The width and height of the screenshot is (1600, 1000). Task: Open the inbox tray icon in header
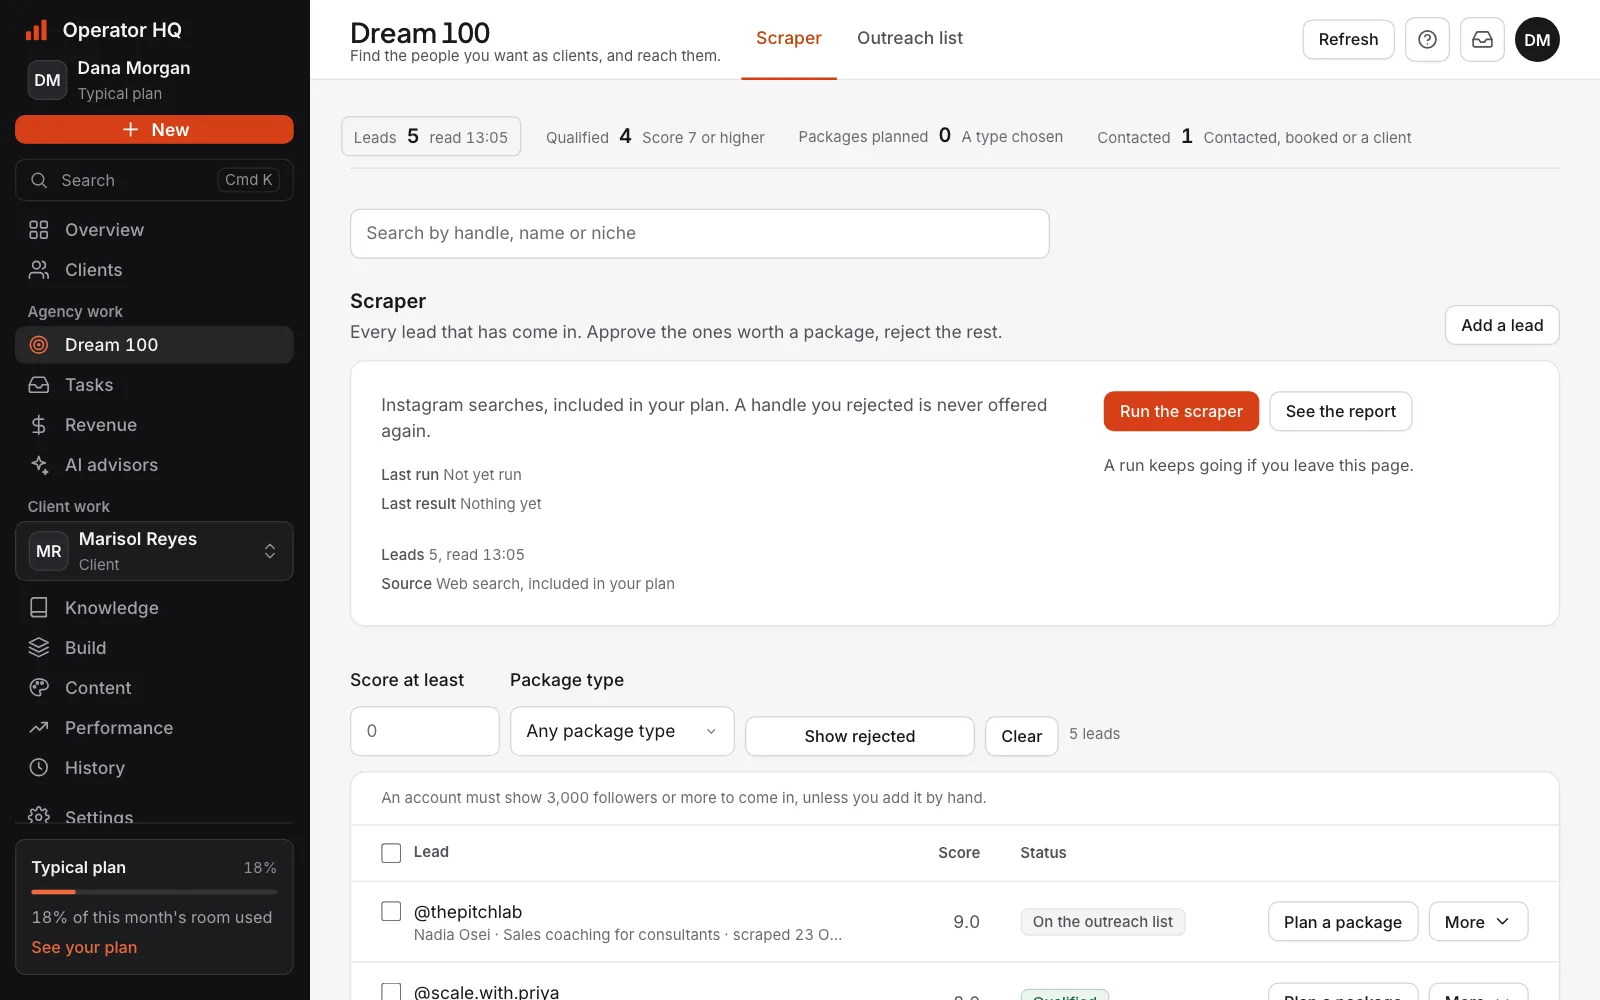click(1482, 40)
